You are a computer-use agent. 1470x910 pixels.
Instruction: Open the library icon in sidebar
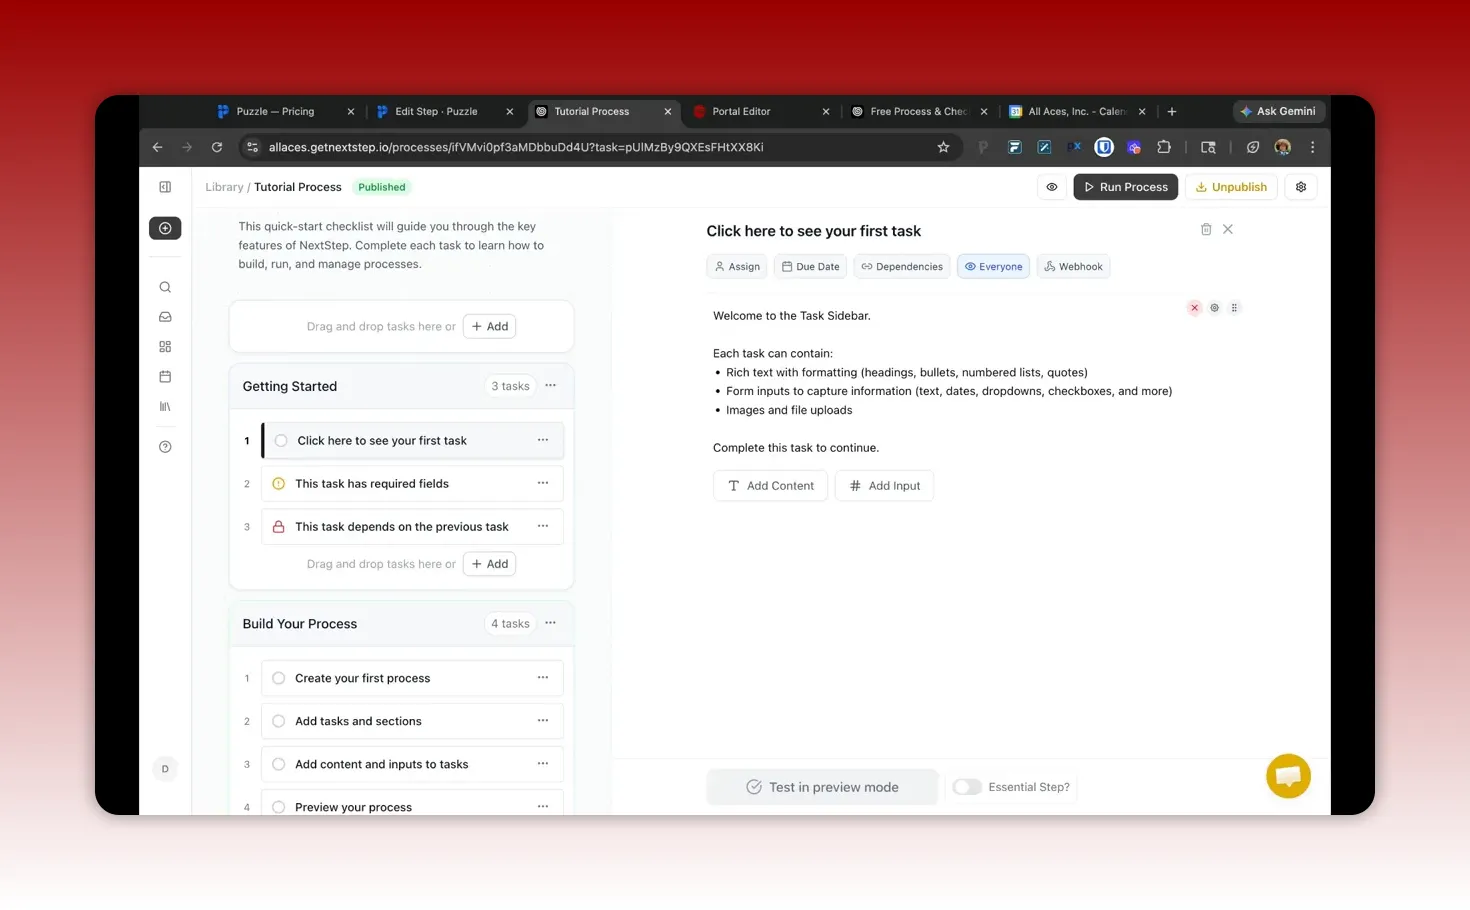pos(164,406)
